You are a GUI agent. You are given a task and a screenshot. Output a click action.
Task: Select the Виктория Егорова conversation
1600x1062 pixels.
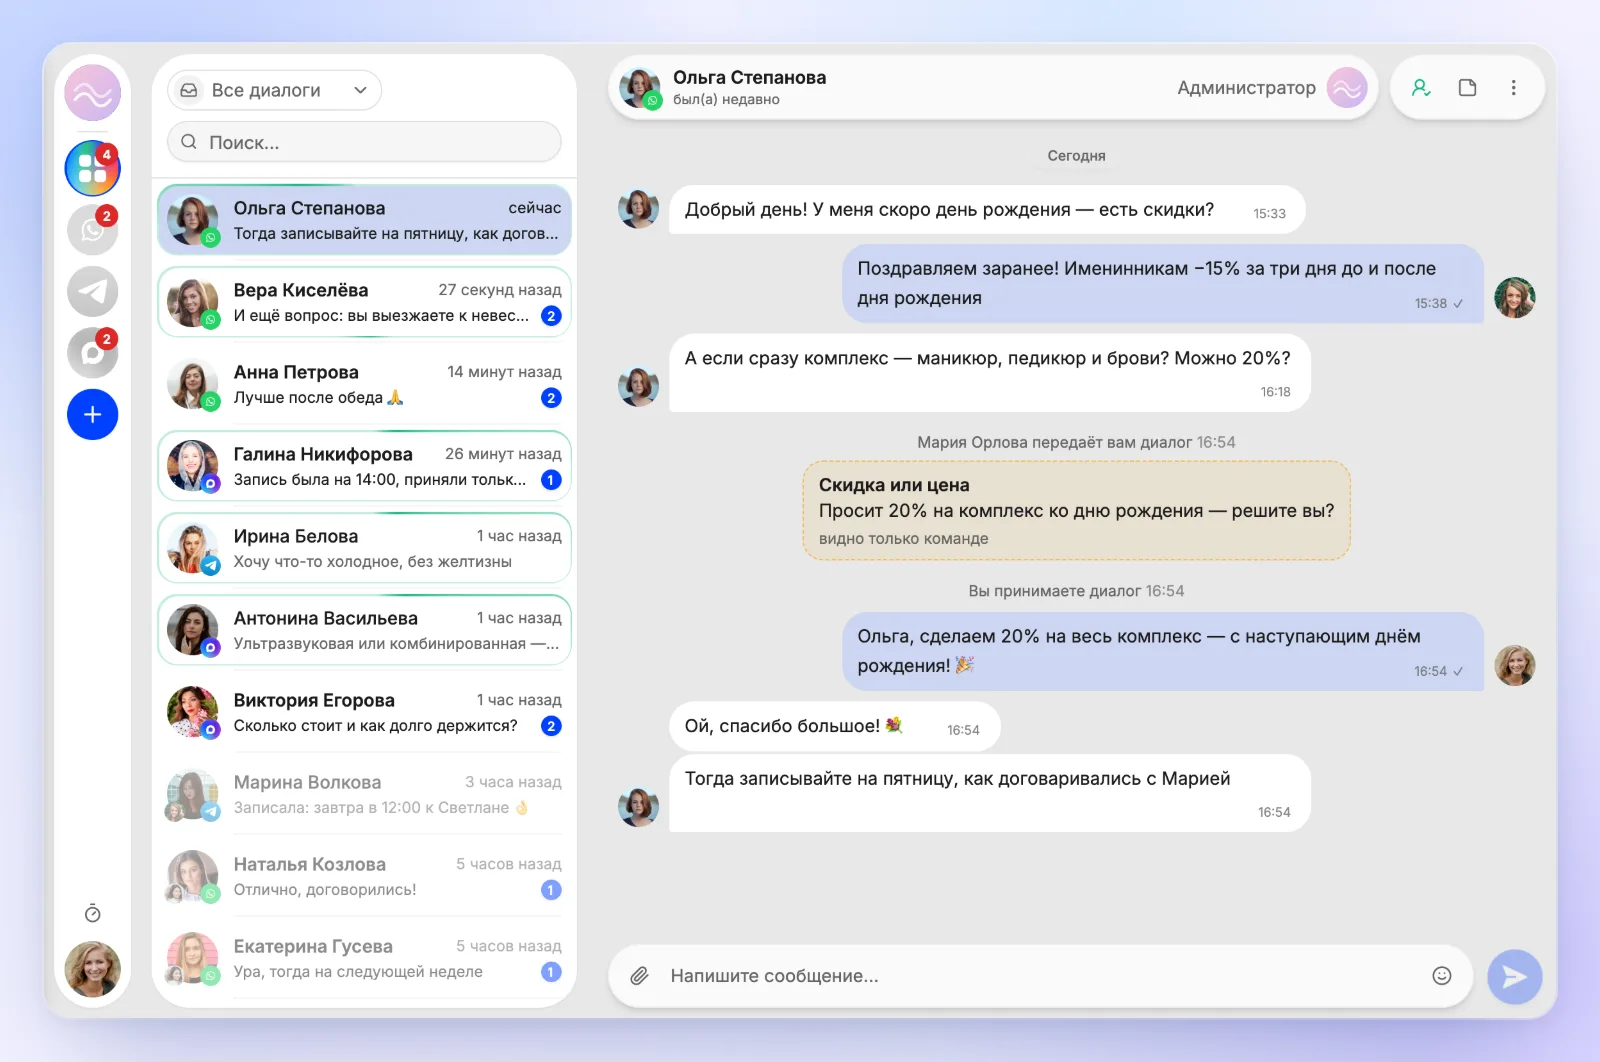pyautogui.click(x=364, y=712)
